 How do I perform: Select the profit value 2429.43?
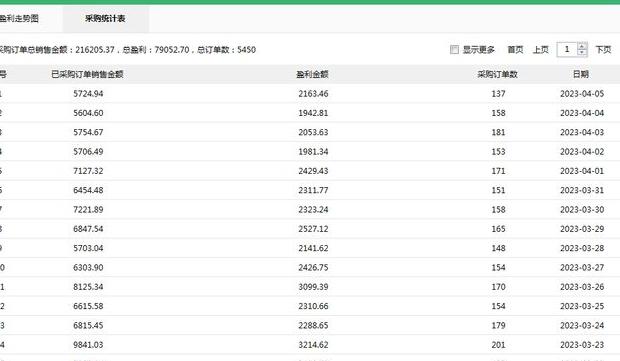(313, 171)
